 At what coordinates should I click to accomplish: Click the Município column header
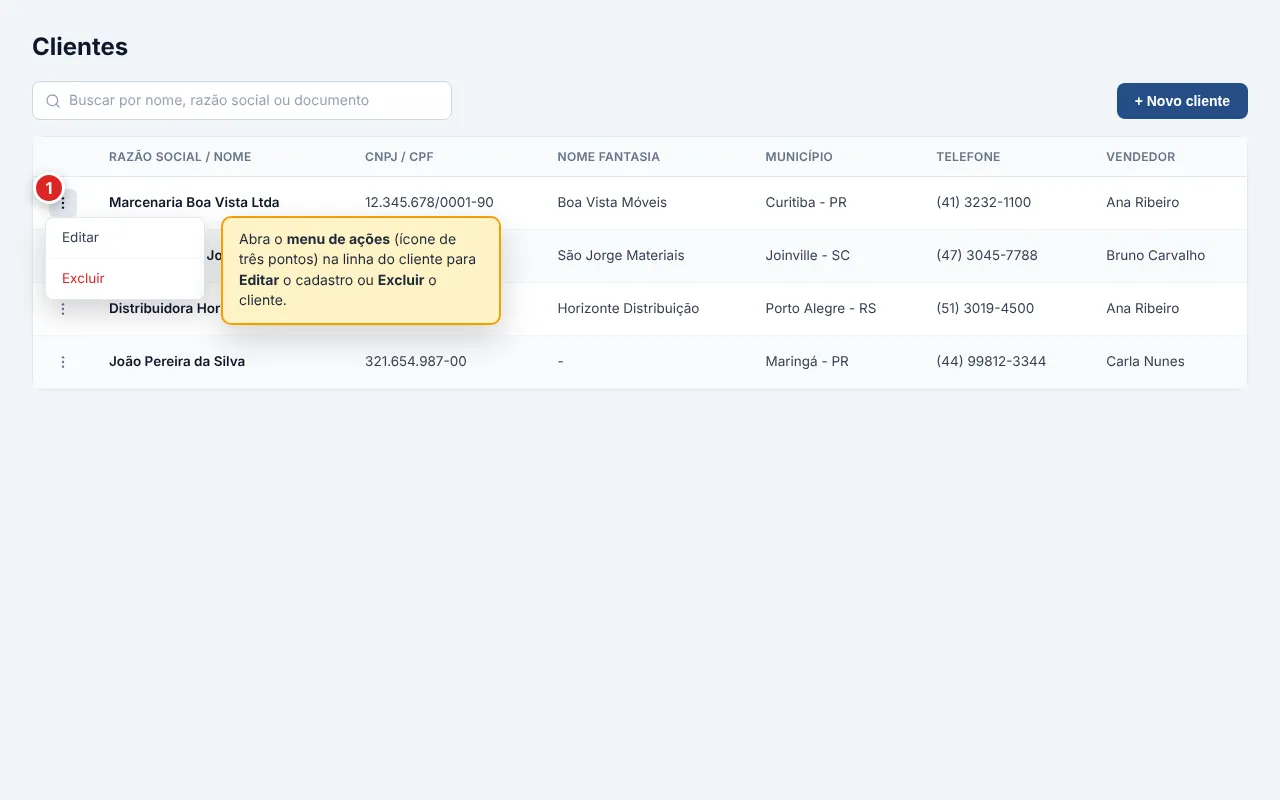point(799,157)
